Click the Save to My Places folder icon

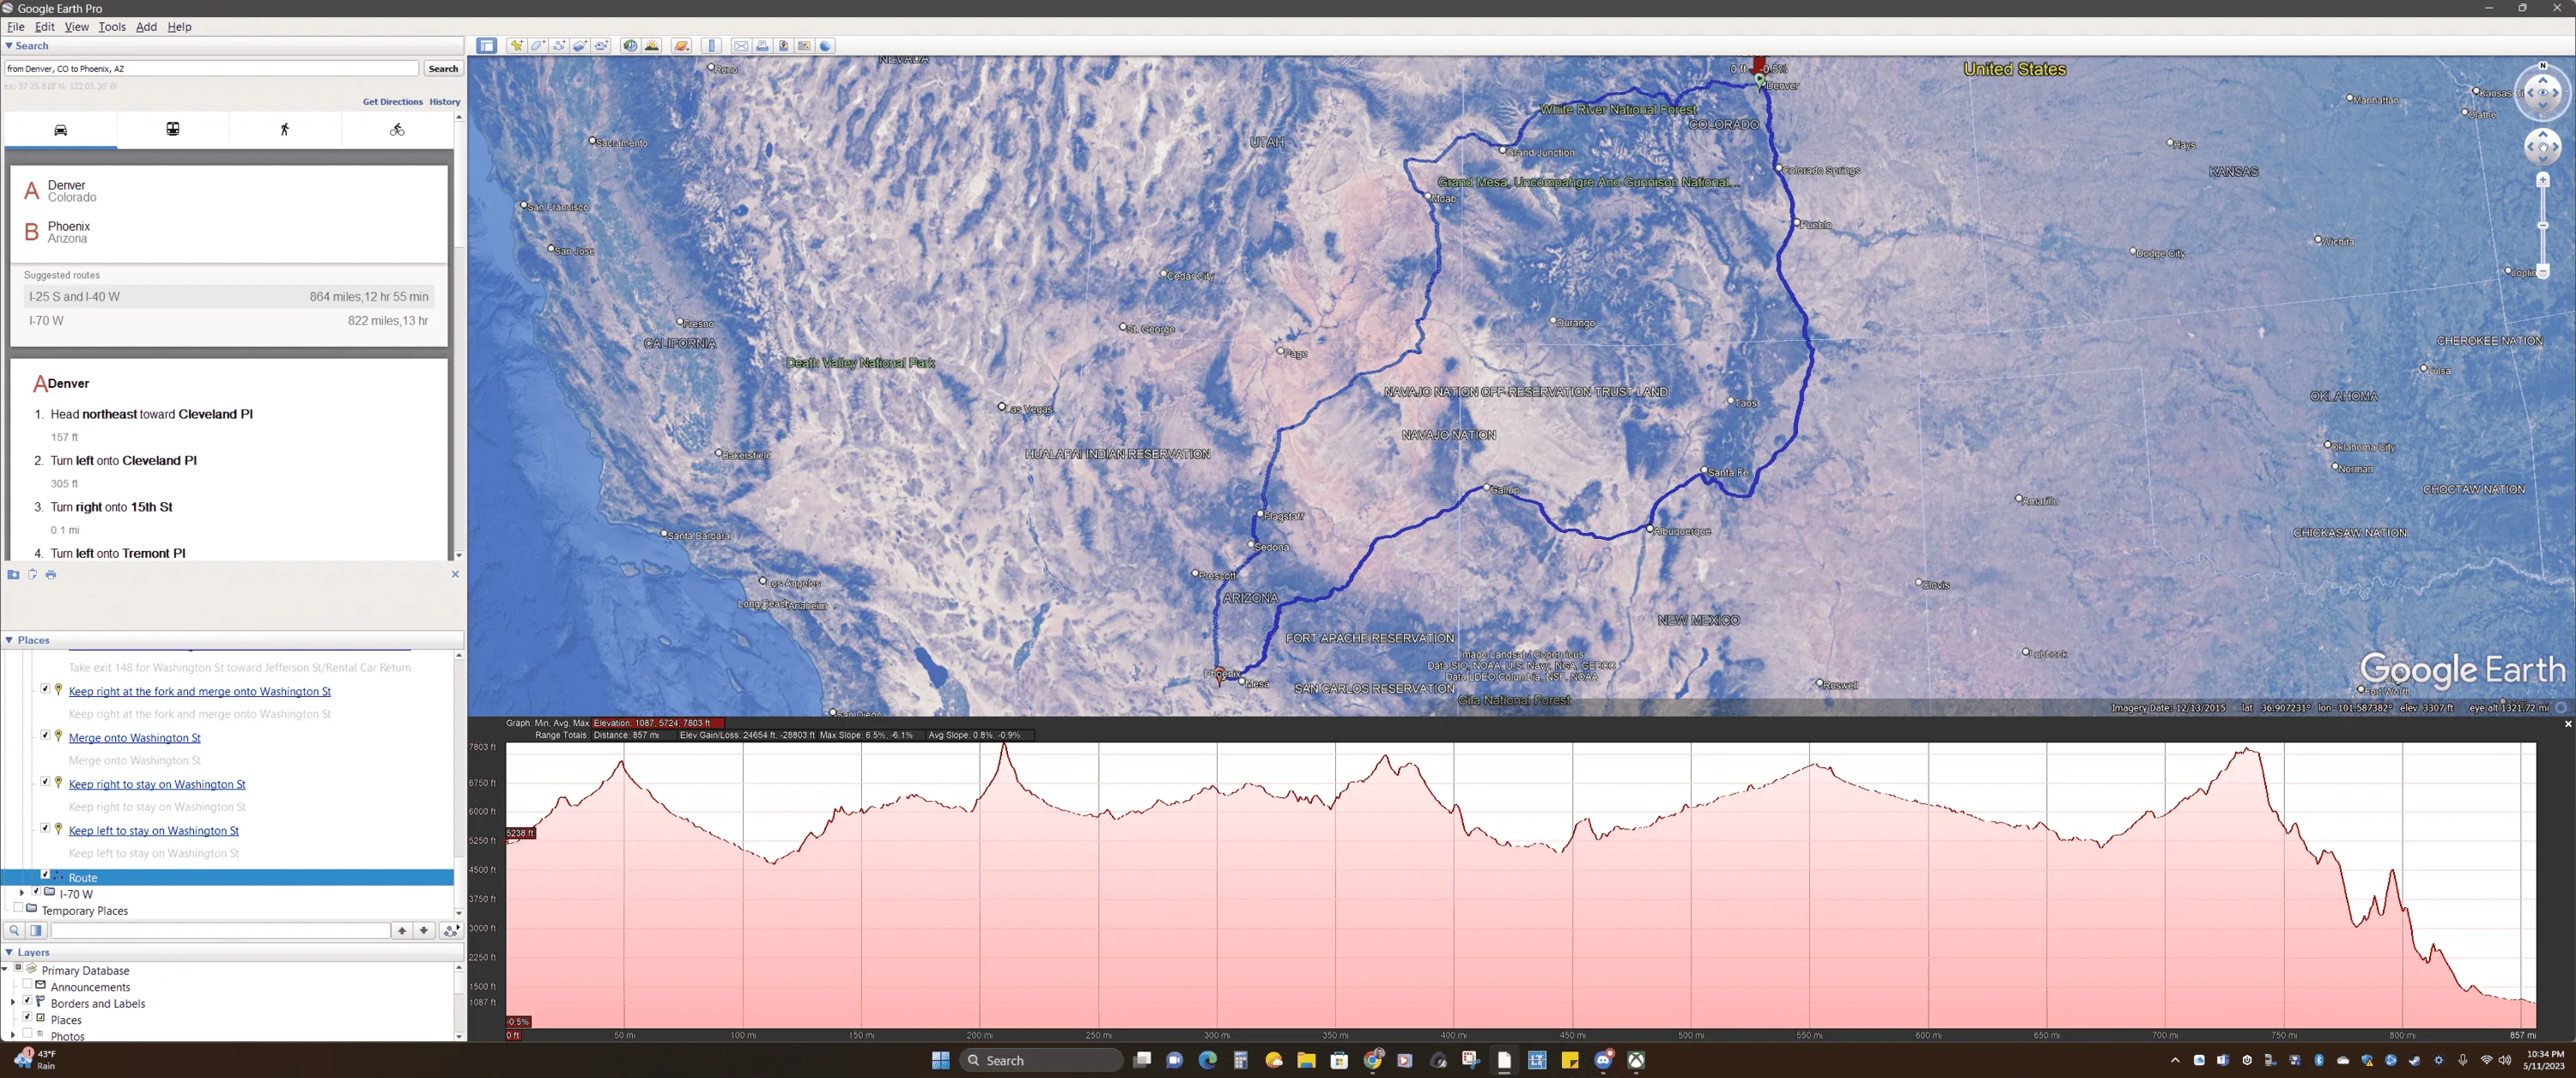[13, 575]
